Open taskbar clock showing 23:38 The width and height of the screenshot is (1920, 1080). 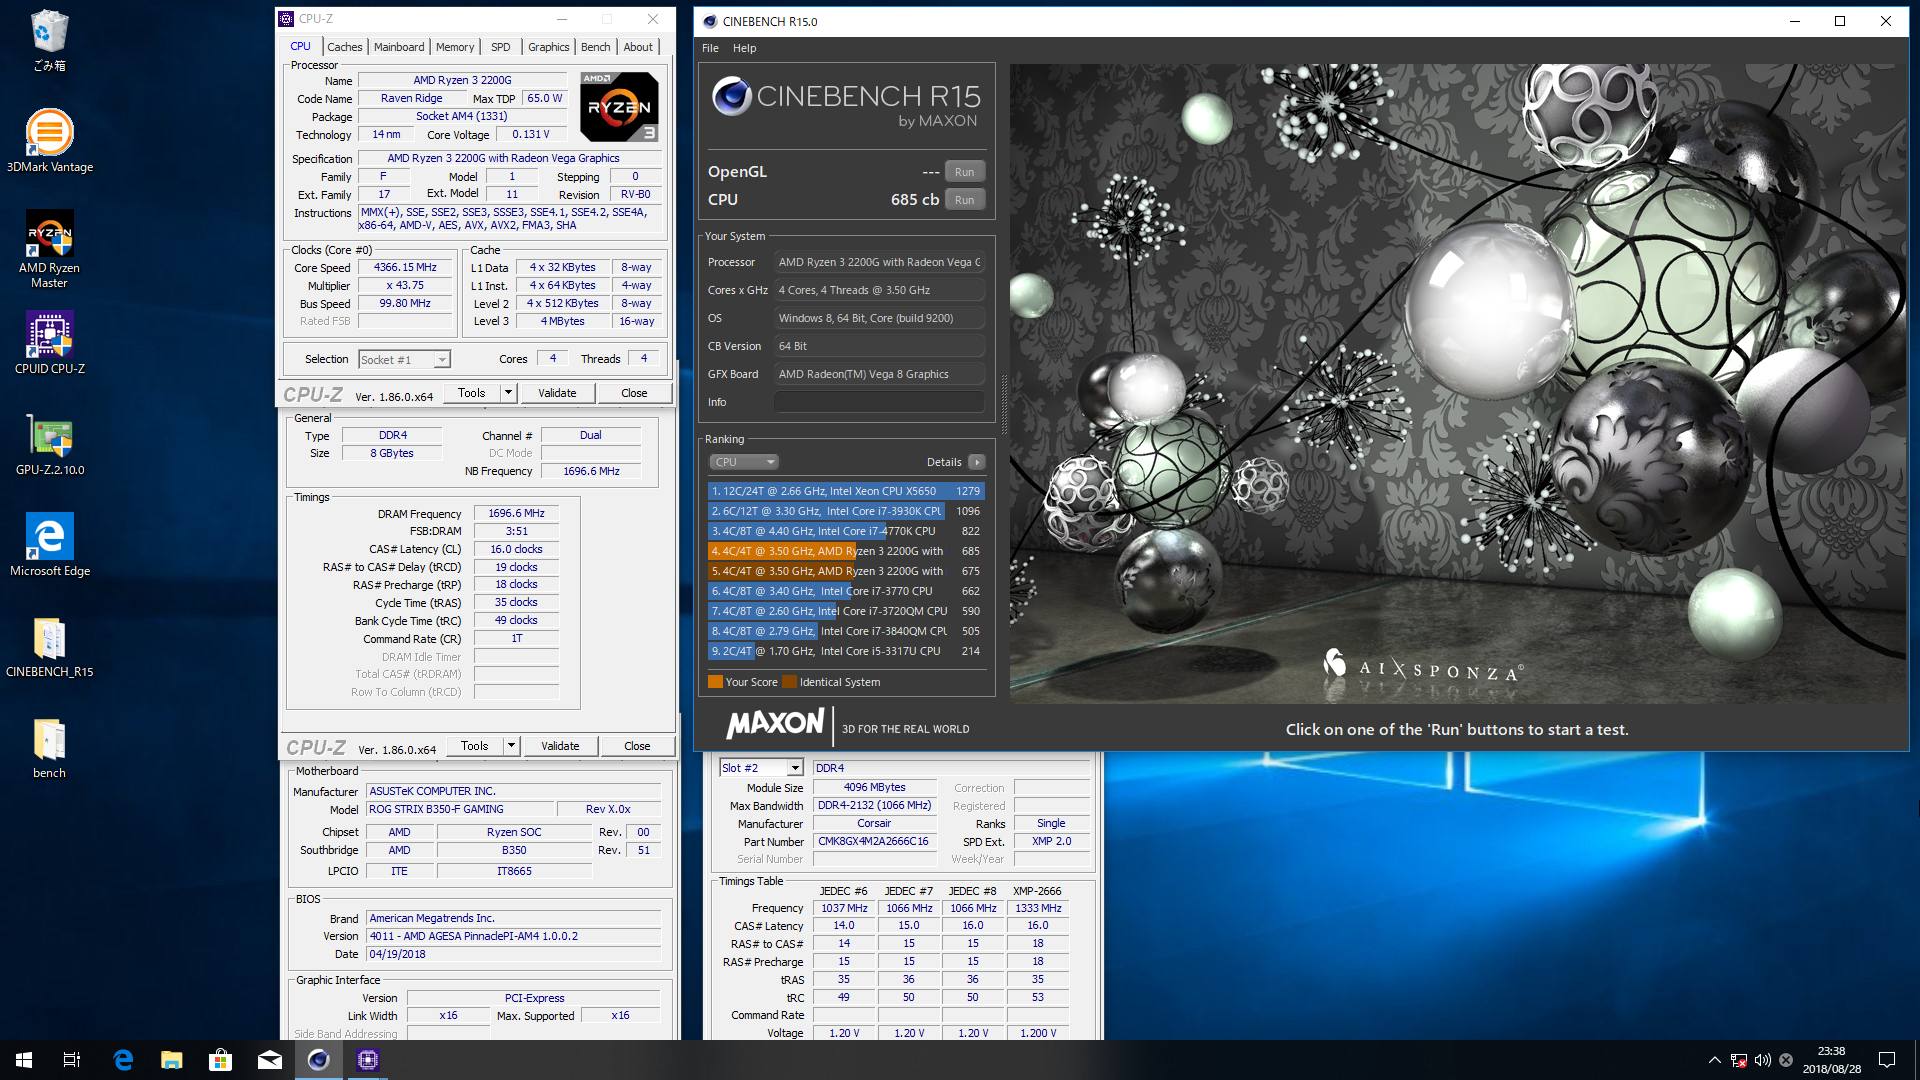coord(1832,1060)
